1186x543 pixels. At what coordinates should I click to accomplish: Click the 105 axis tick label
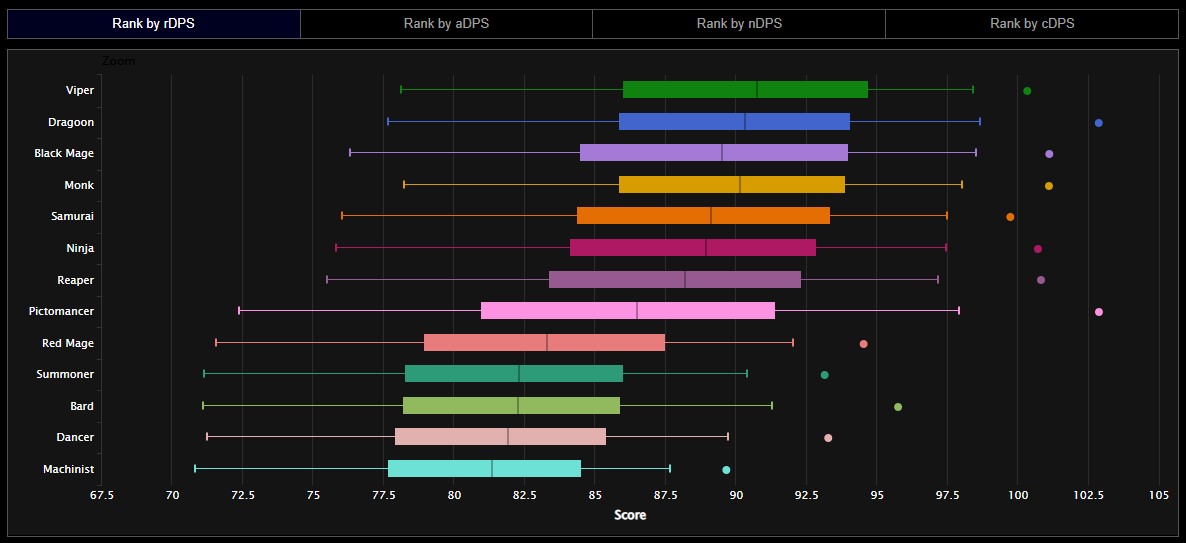point(1159,495)
